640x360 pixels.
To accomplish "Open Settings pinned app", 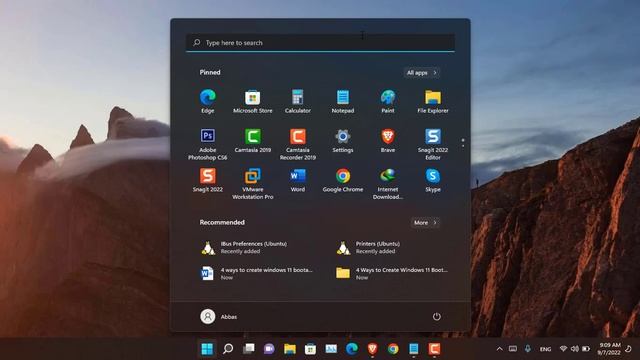I will click(343, 141).
